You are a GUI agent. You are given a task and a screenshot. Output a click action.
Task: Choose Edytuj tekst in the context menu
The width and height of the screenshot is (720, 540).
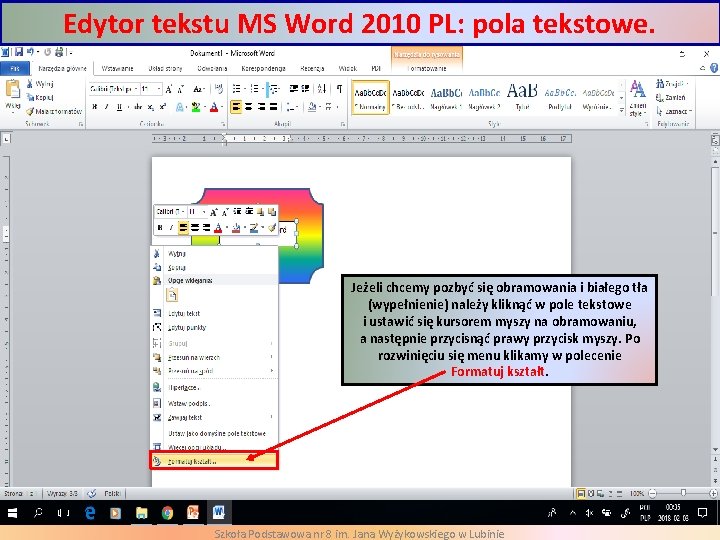pyautogui.click(x=214, y=313)
